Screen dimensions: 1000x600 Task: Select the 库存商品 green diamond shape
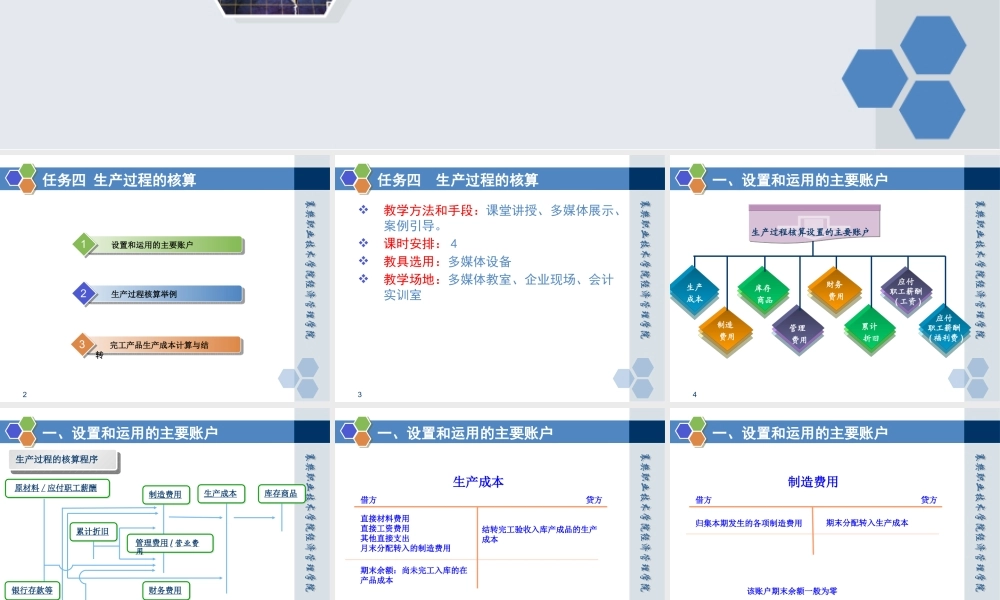pos(763,292)
